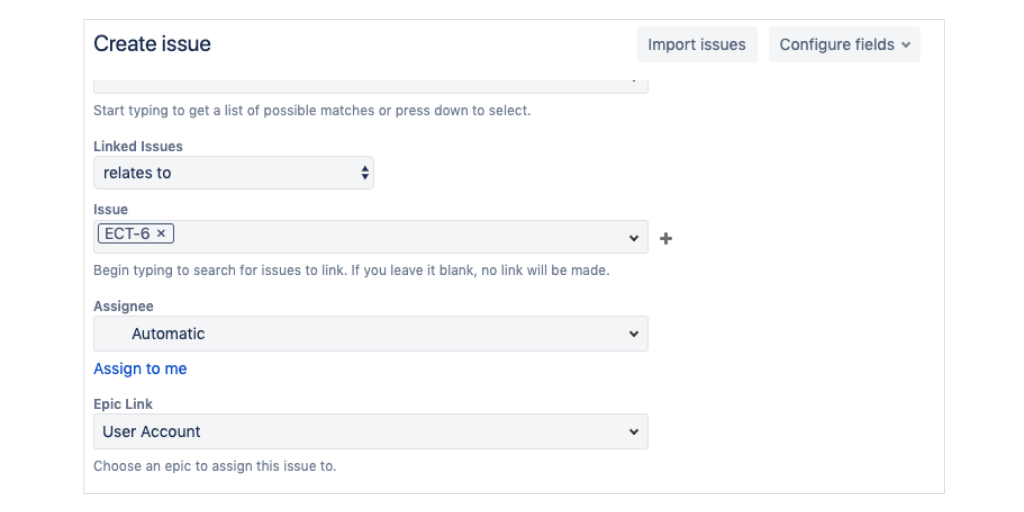This screenshot has width=1024, height=512.
Task: Open the Epic Link 'User Account' dropdown
Action: [370, 432]
